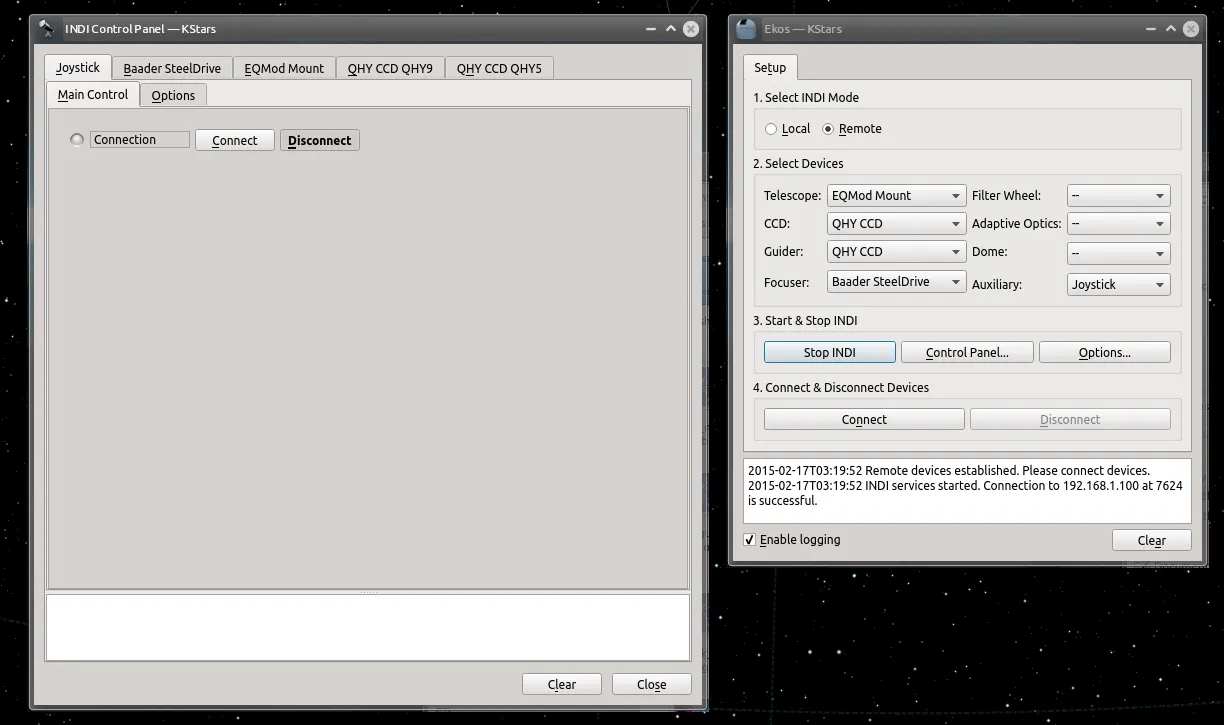This screenshot has height=725, width=1224.
Task: Click the Connection status indicator light
Action: click(x=77, y=140)
